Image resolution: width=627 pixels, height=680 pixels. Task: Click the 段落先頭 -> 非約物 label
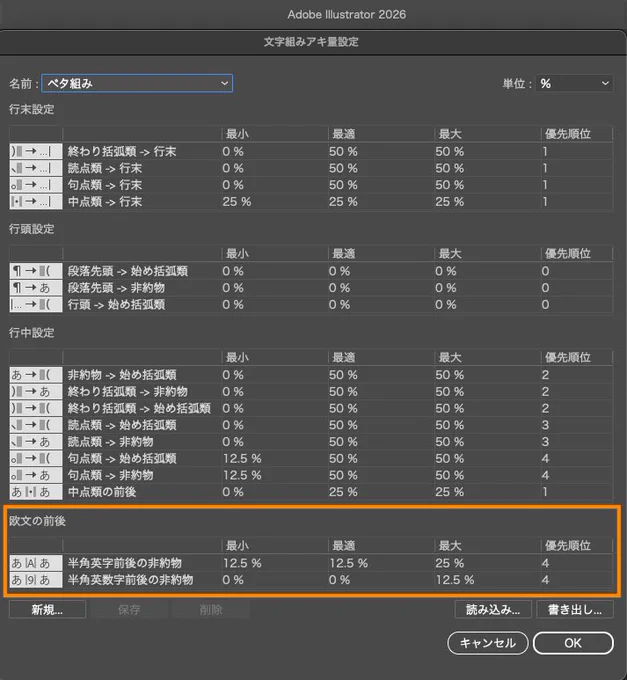(x=116, y=288)
